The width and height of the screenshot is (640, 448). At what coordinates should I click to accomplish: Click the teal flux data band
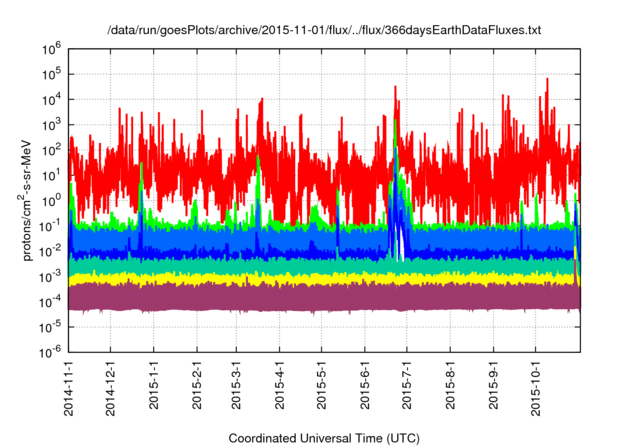point(324,266)
